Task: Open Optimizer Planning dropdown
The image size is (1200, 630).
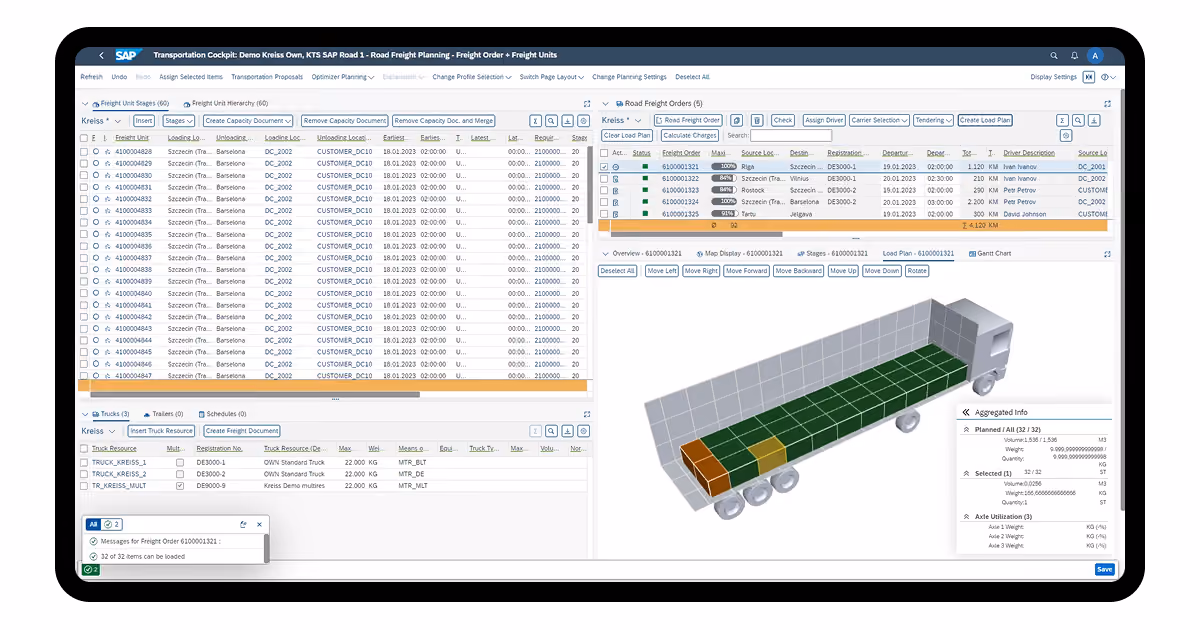Action: coord(342,77)
